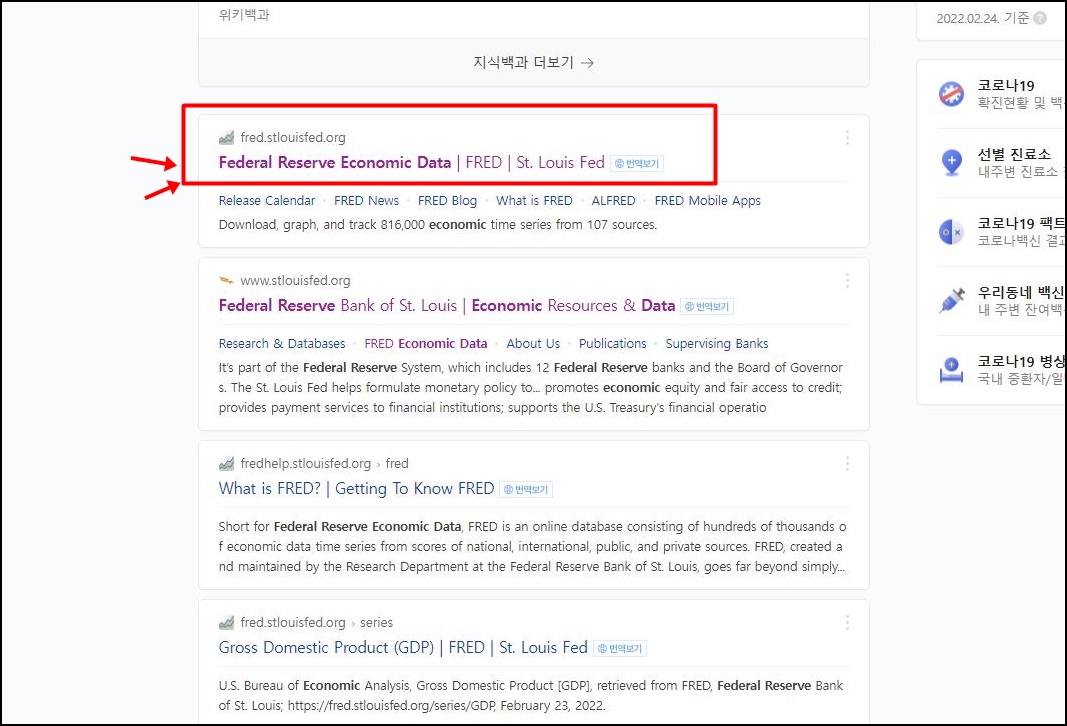Open the Supervising Banks sublink
Image resolution: width=1067 pixels, height=726 pixels.
pos(717,344)
